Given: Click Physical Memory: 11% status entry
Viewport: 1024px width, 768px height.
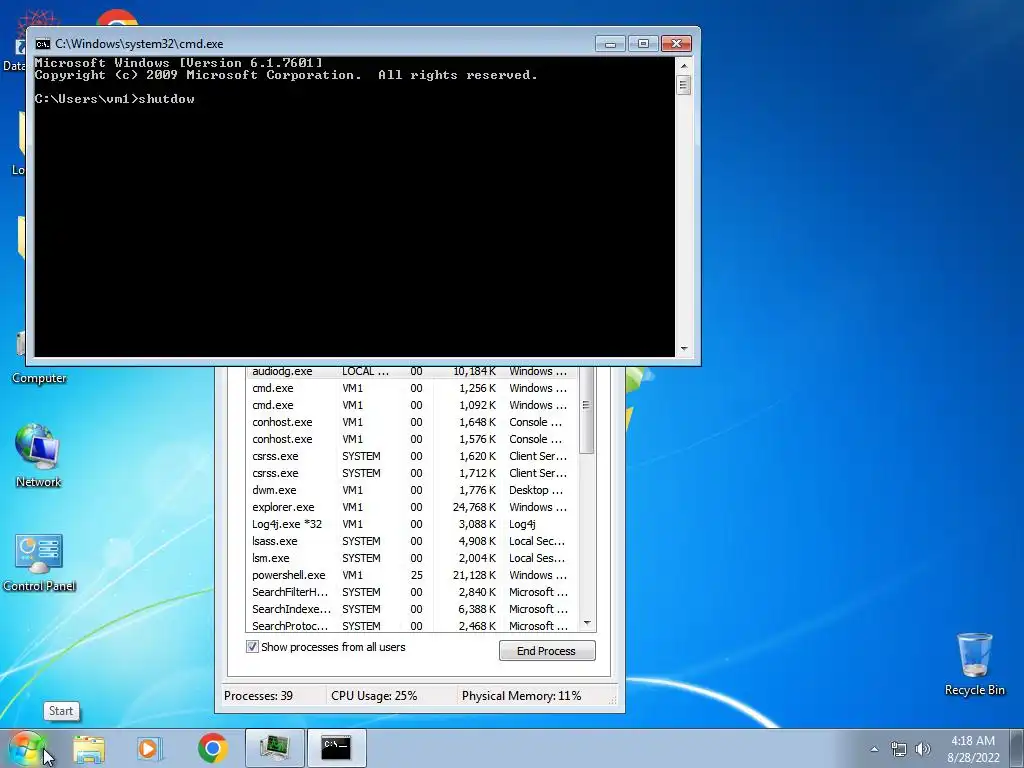Looking at the screenshot, I should [x=521, y=696].
